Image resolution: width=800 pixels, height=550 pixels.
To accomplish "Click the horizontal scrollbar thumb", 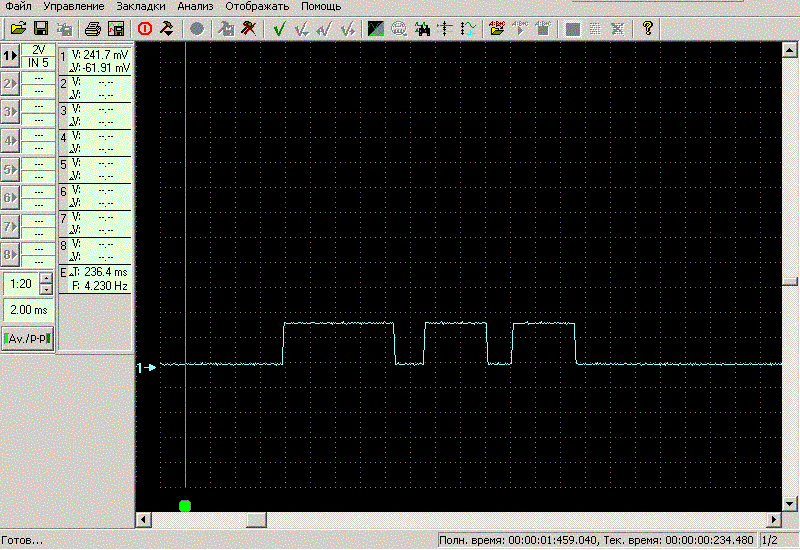I will point(257,520).
